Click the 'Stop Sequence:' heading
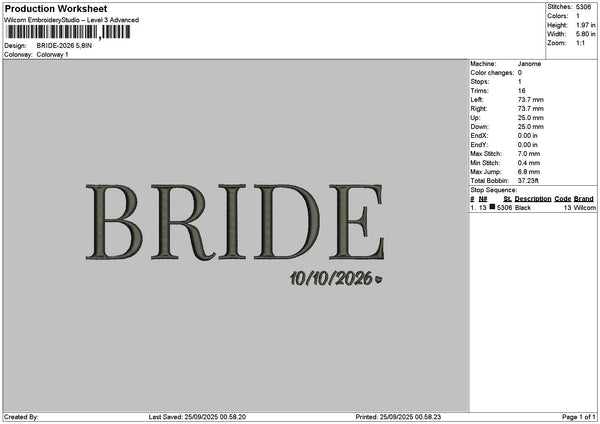The width and height of the screenshot is (600, 424). point(494,190)
